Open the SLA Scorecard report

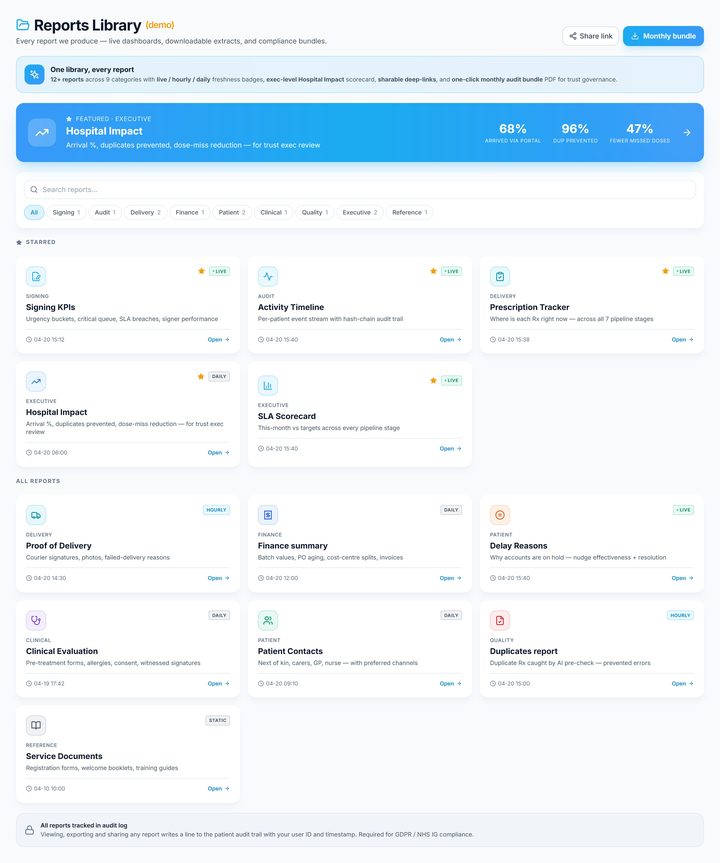click(x=450, y=449)
